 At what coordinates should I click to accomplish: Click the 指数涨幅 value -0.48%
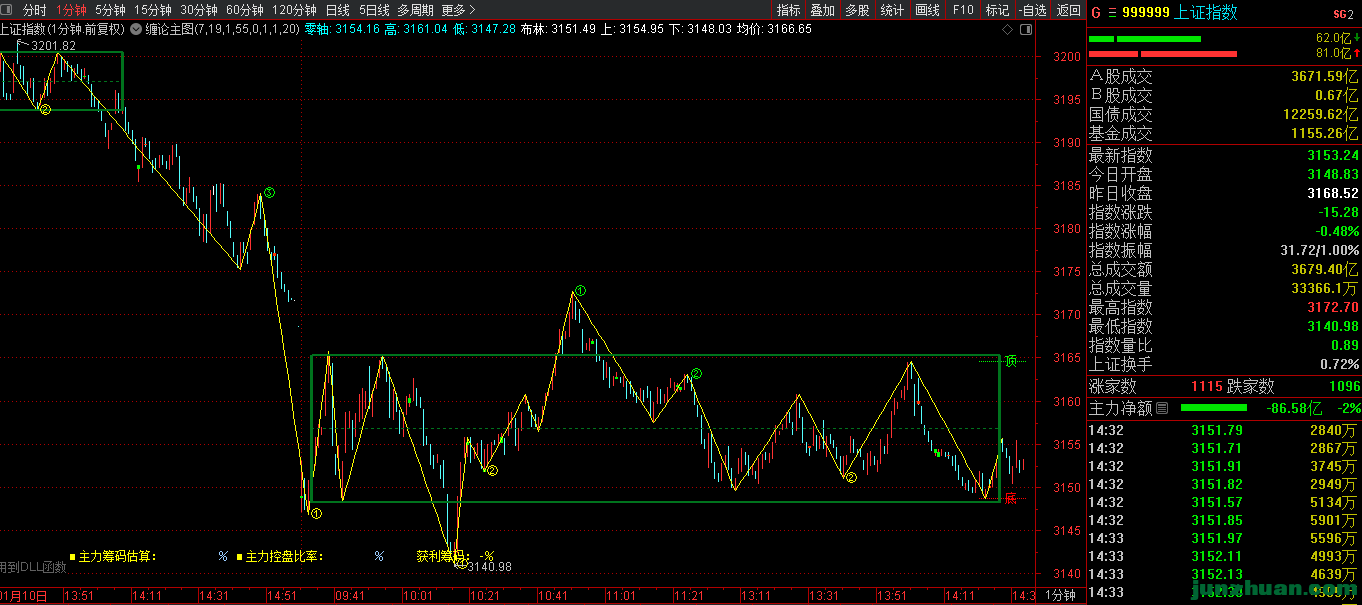(1336, 231)
